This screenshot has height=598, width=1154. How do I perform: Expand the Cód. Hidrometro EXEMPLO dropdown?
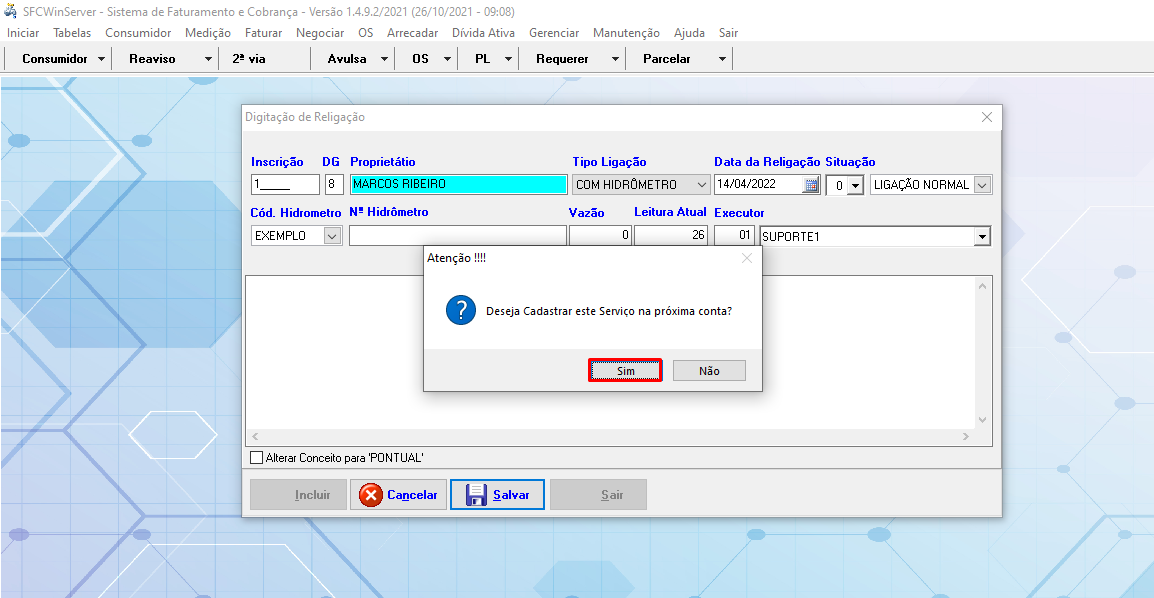pos(332,237)
